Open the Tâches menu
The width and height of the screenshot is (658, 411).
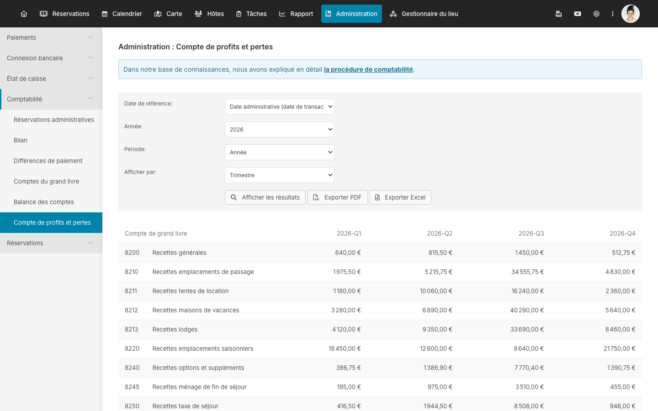tap(251, 14)
